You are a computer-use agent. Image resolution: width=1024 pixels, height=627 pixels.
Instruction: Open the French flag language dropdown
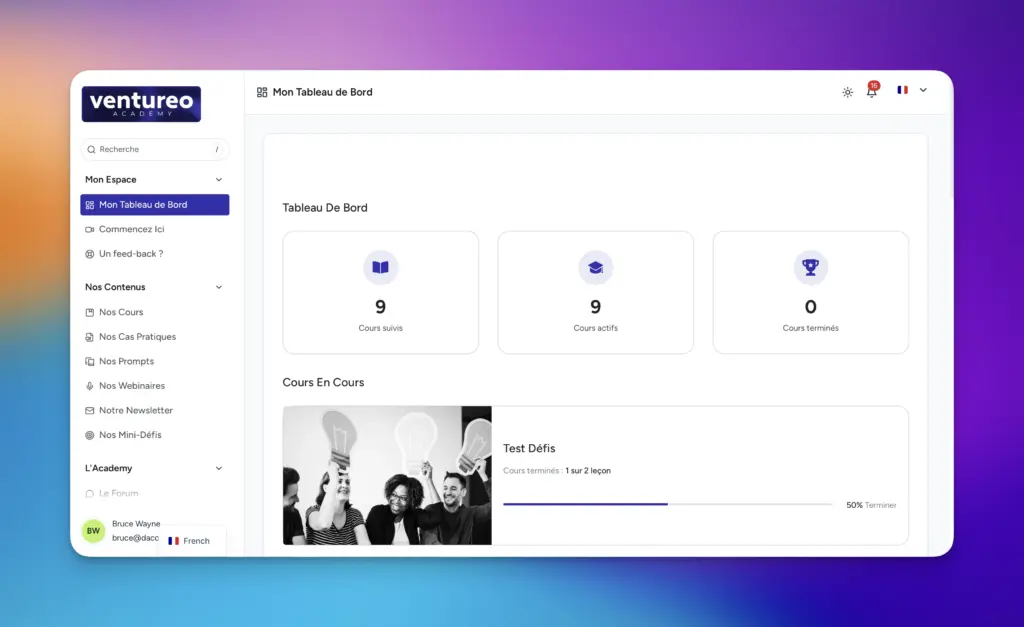click(911, 90)
